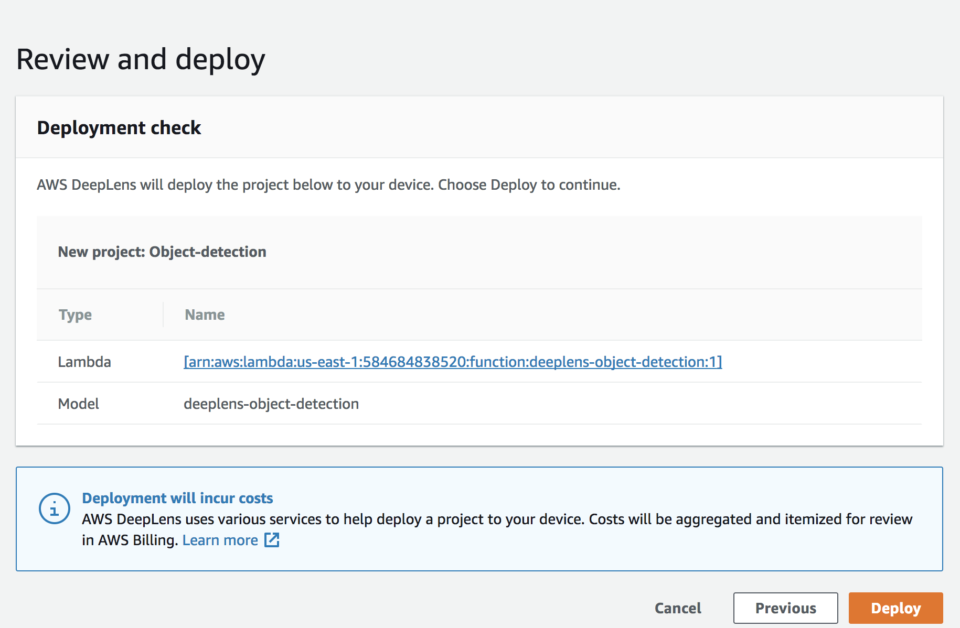This screenshot has height=628, width=960.
Task: Click the Name column header
Action: coord(204,315)
